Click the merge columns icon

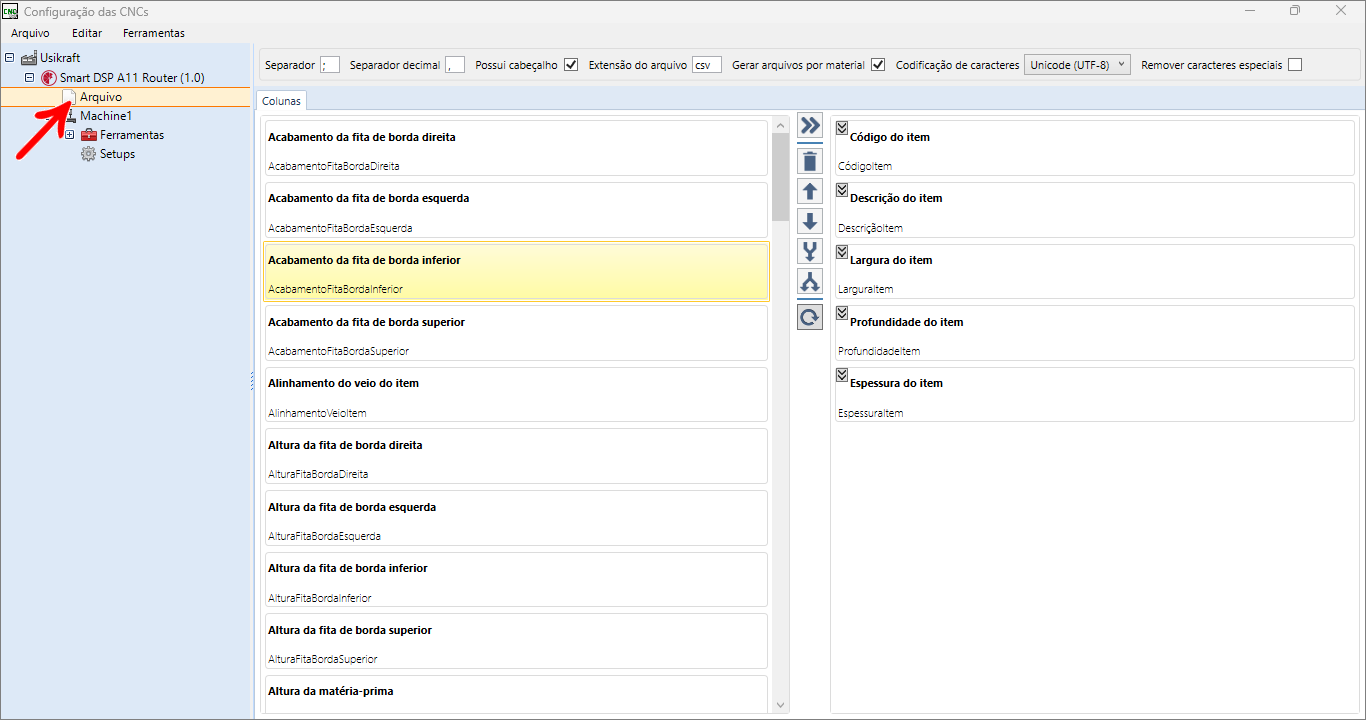pos(810,252)
